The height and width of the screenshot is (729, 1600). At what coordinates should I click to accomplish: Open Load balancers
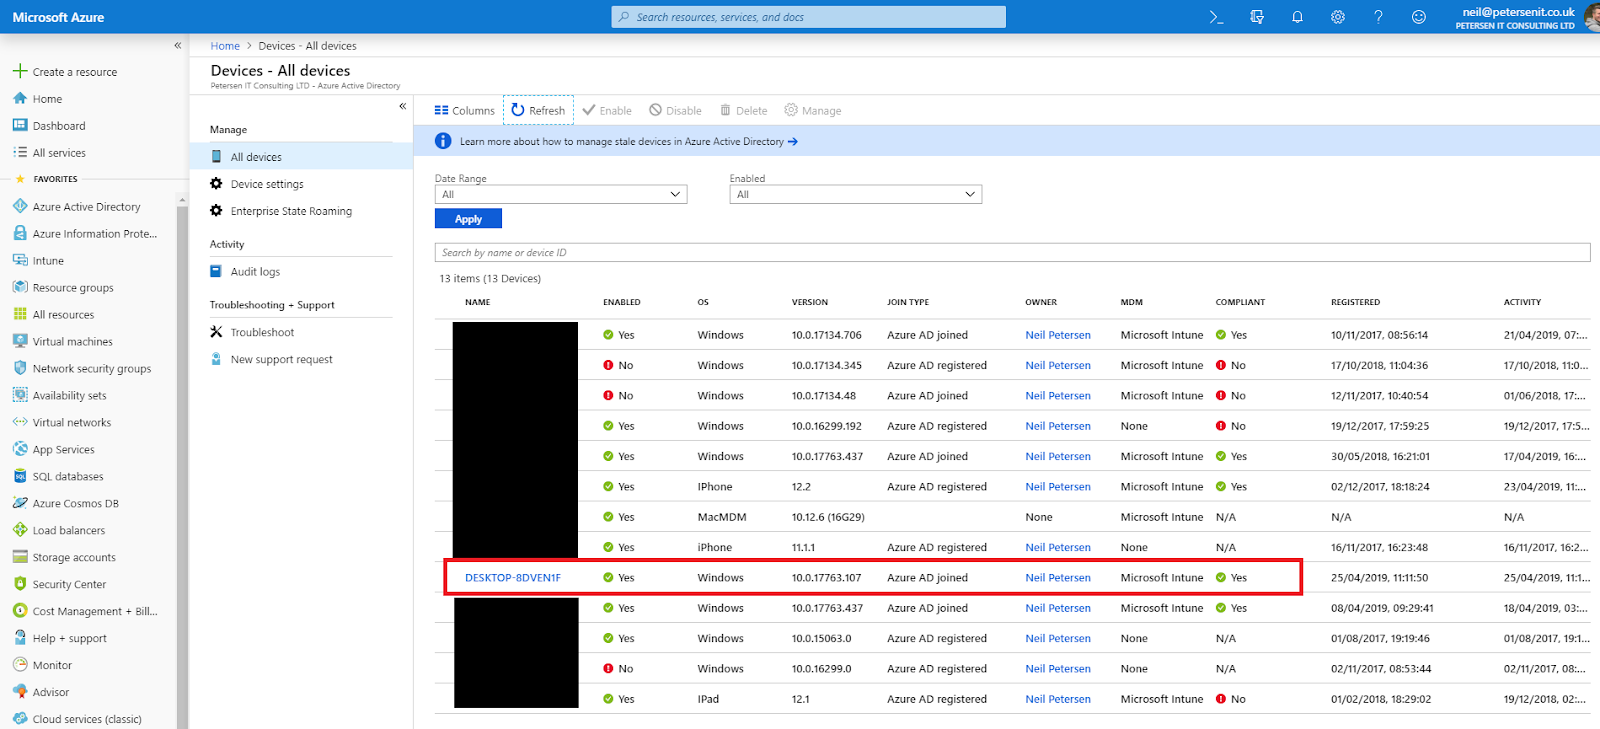tap(59, 531)
